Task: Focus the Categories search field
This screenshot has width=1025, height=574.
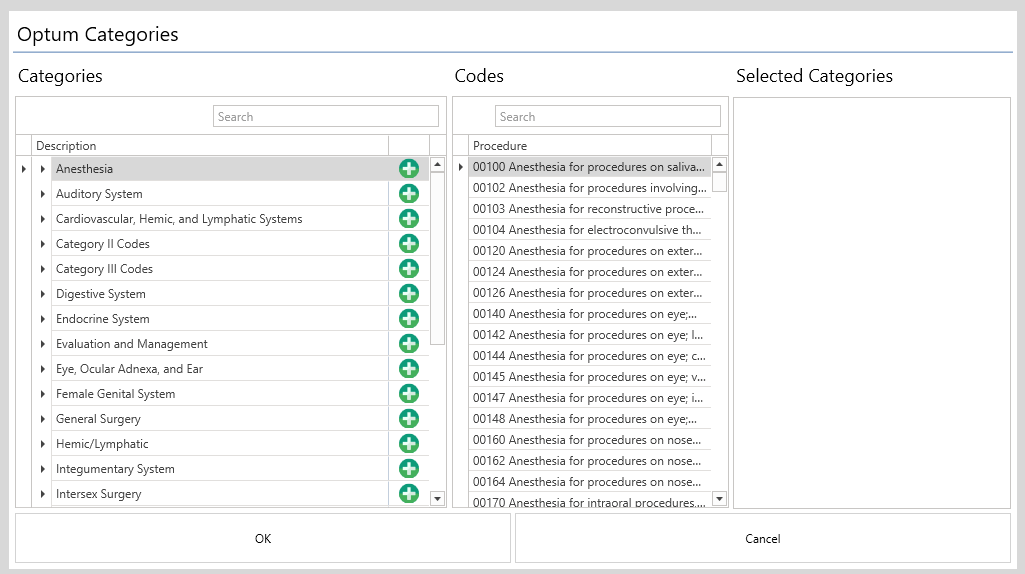Action: pyautogui.click(x=326, y=116)
